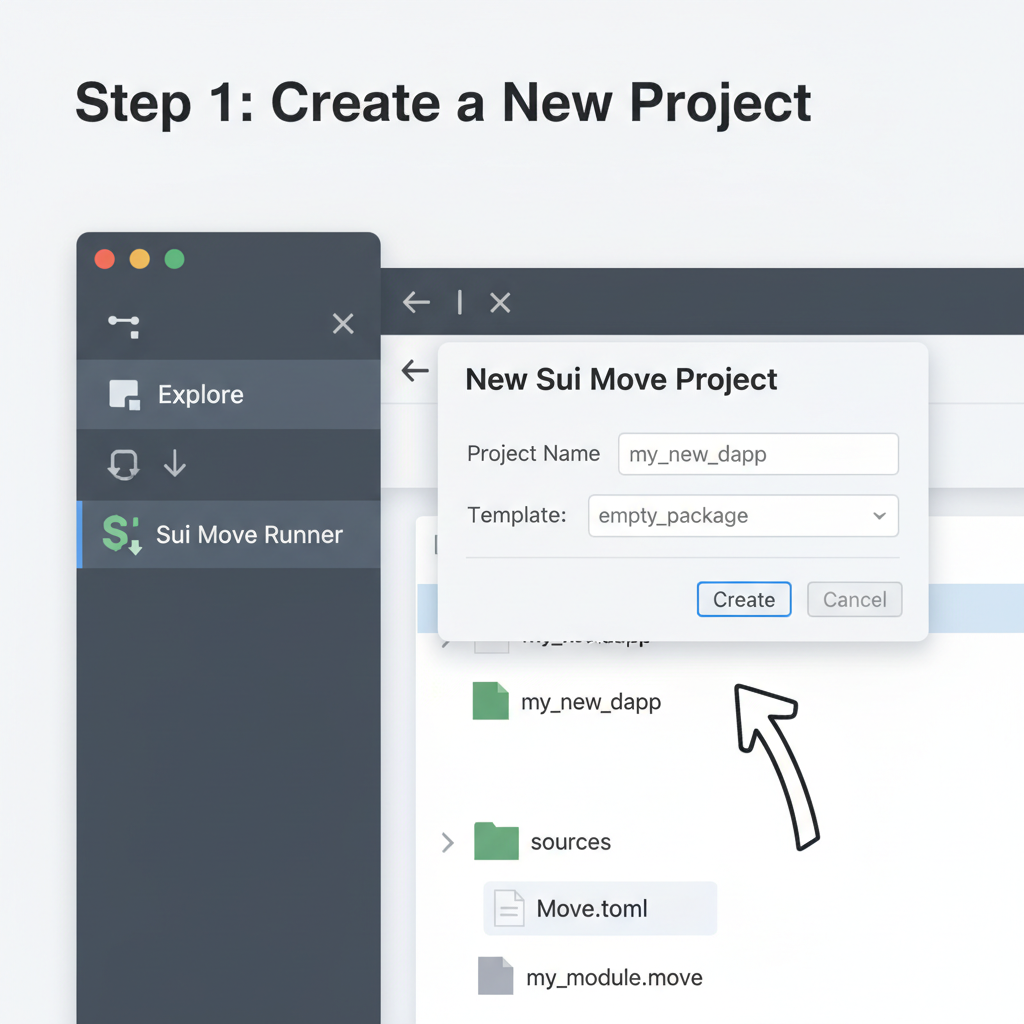
Task: Collapse the sources folder in the tree
Action: tap(447, 842)
